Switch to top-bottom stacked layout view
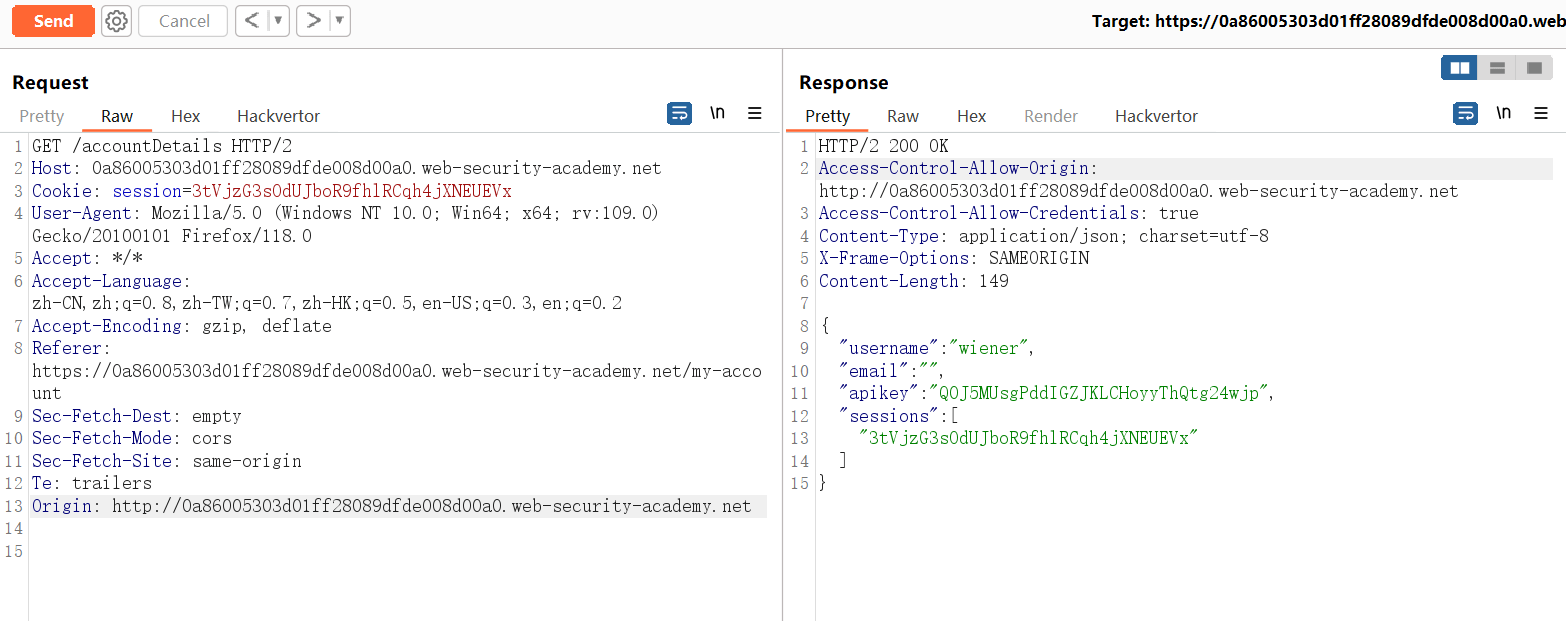The height and width of the screenshot is (621, 1566). click(x=1497, y=68)
